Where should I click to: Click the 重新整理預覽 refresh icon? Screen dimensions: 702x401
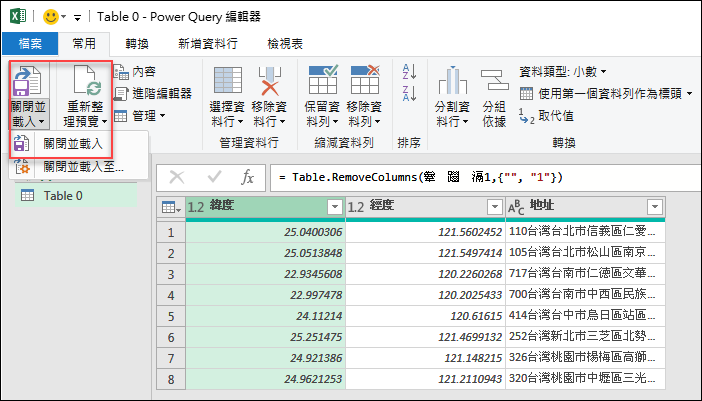(x=86, y=81)
